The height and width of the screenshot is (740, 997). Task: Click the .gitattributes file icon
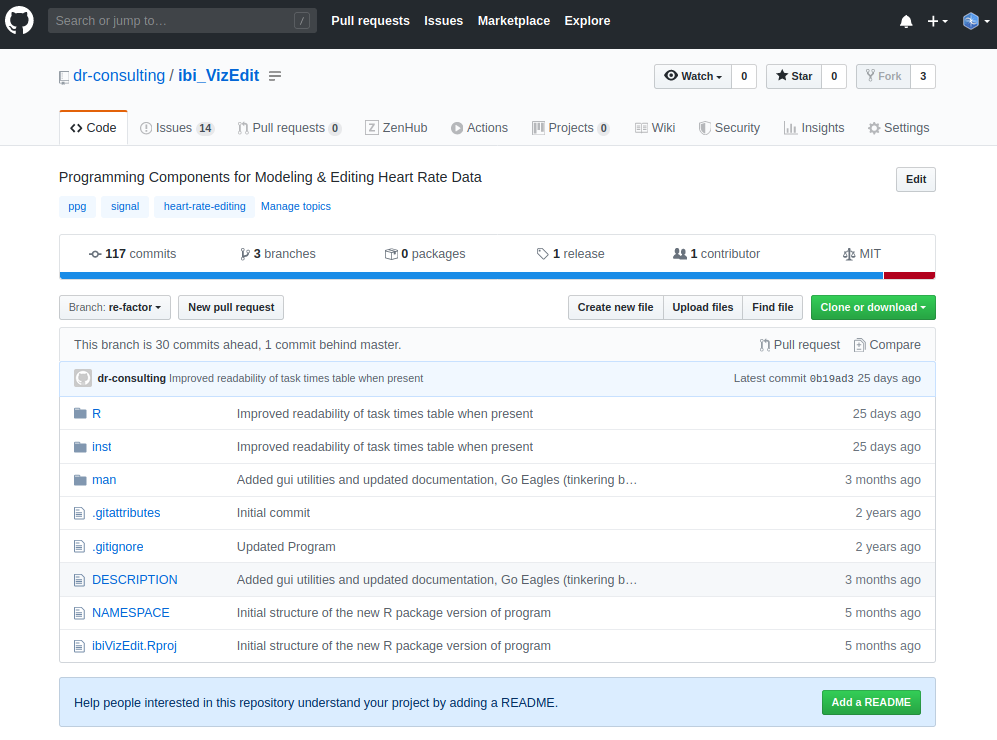(x=79, y=513)
